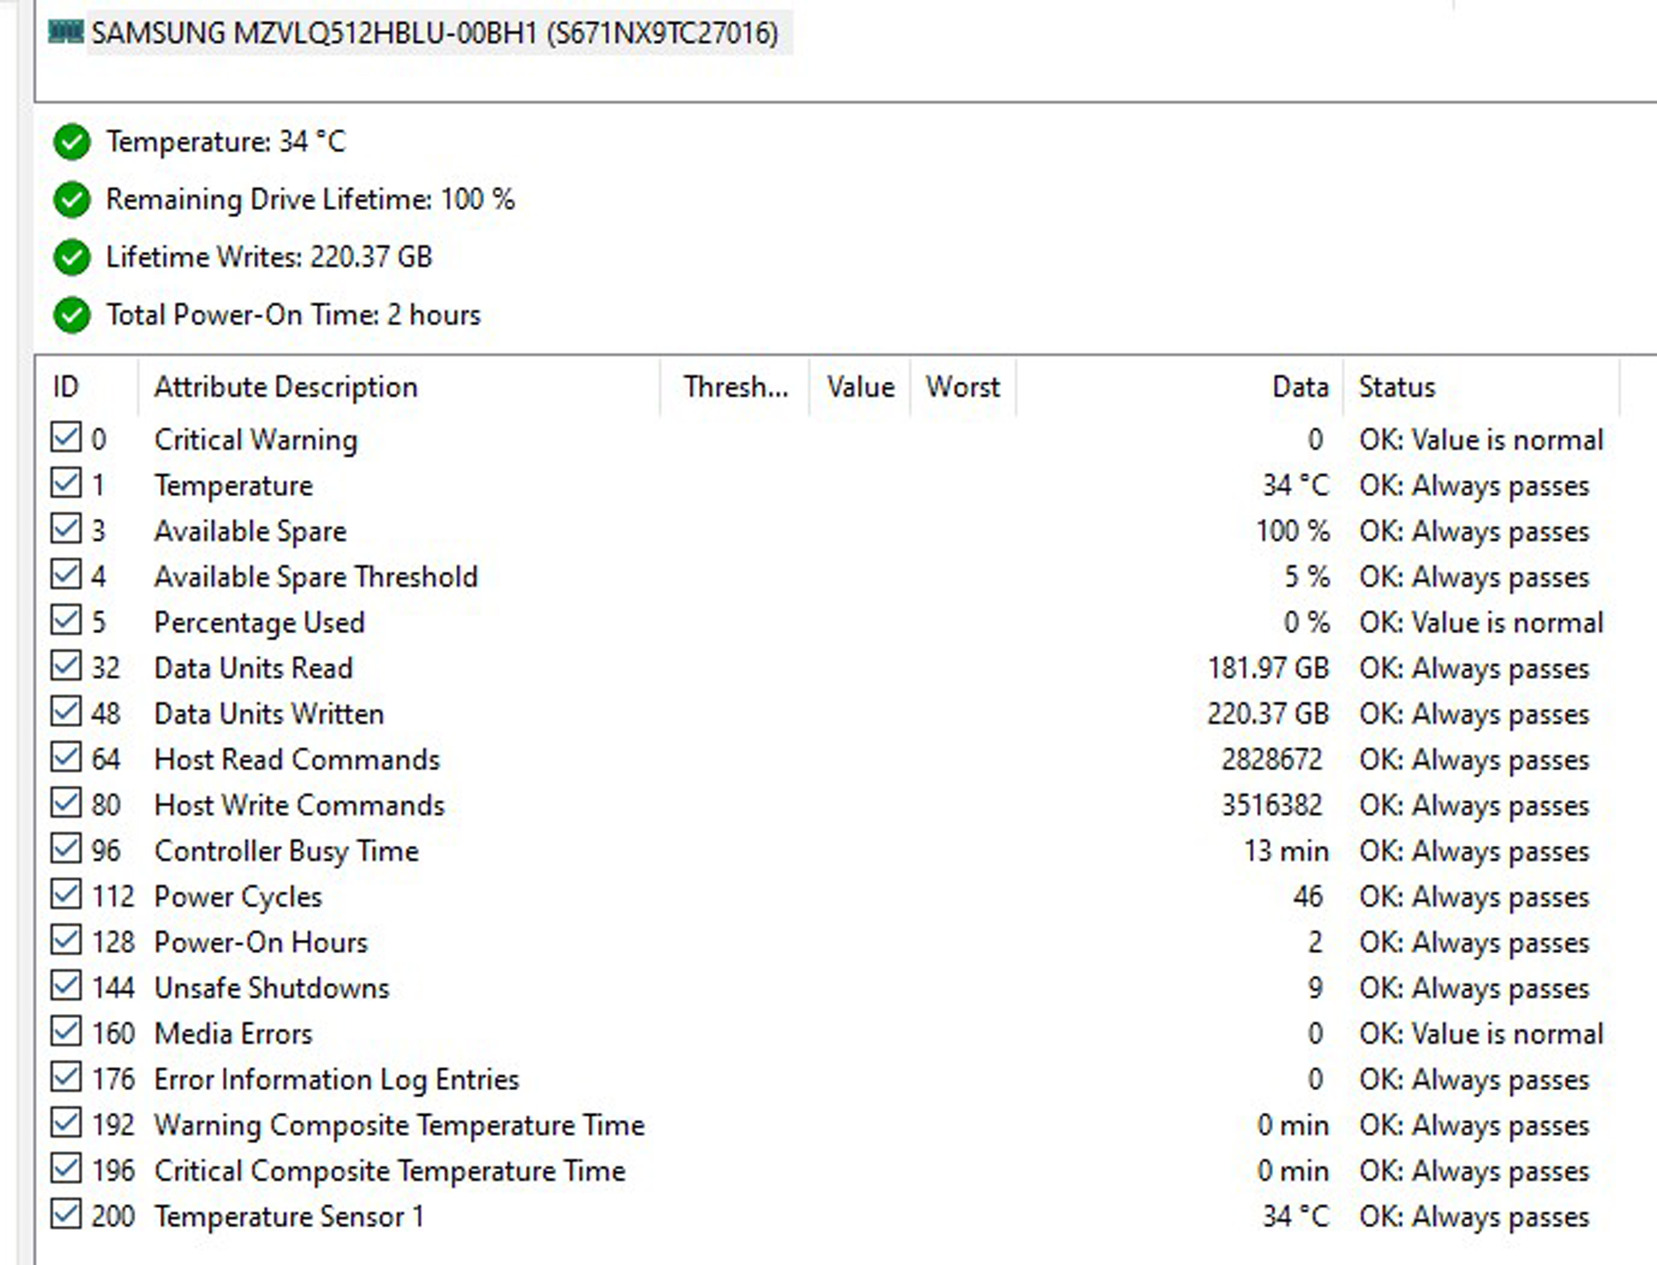
Task: Sort by the Data column header
Action: [1180, 387]
